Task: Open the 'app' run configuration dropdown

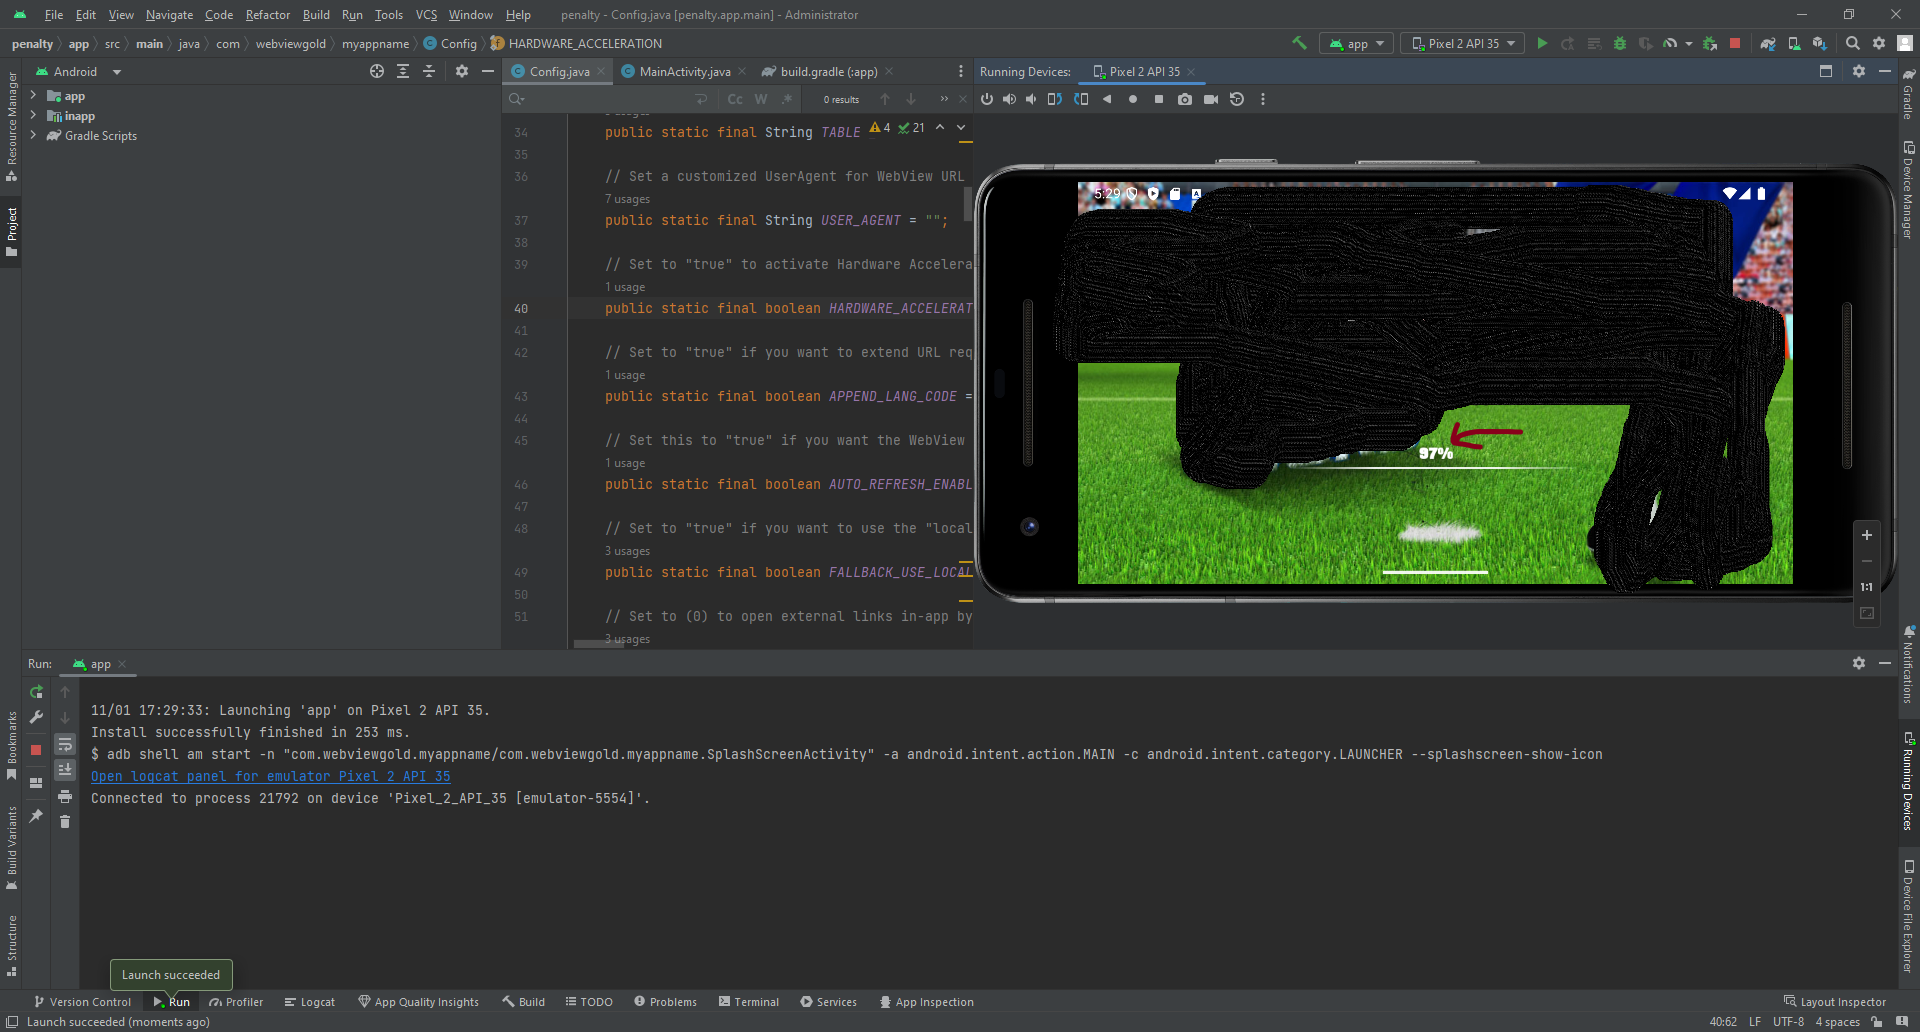Action: click(x=1358, y=43)
